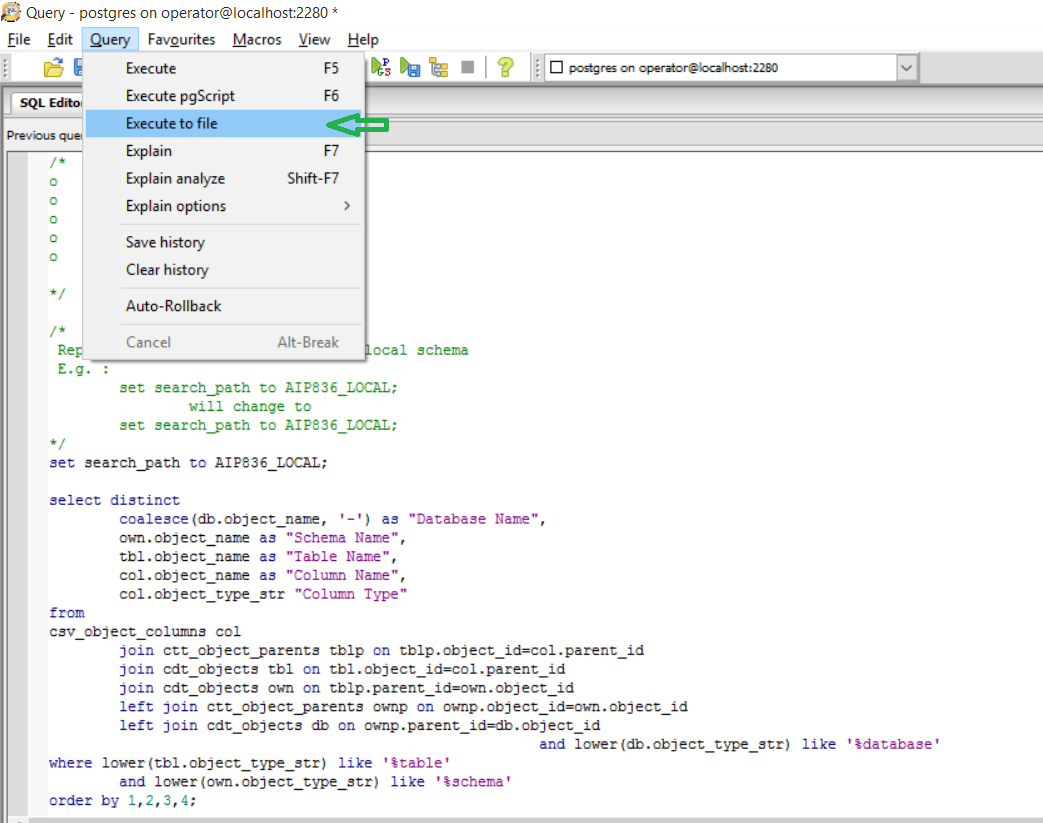The height and width of the screenshot is (823, 1043).
Task: Click the Explain query toolbar icon
Action: [438, 67]
